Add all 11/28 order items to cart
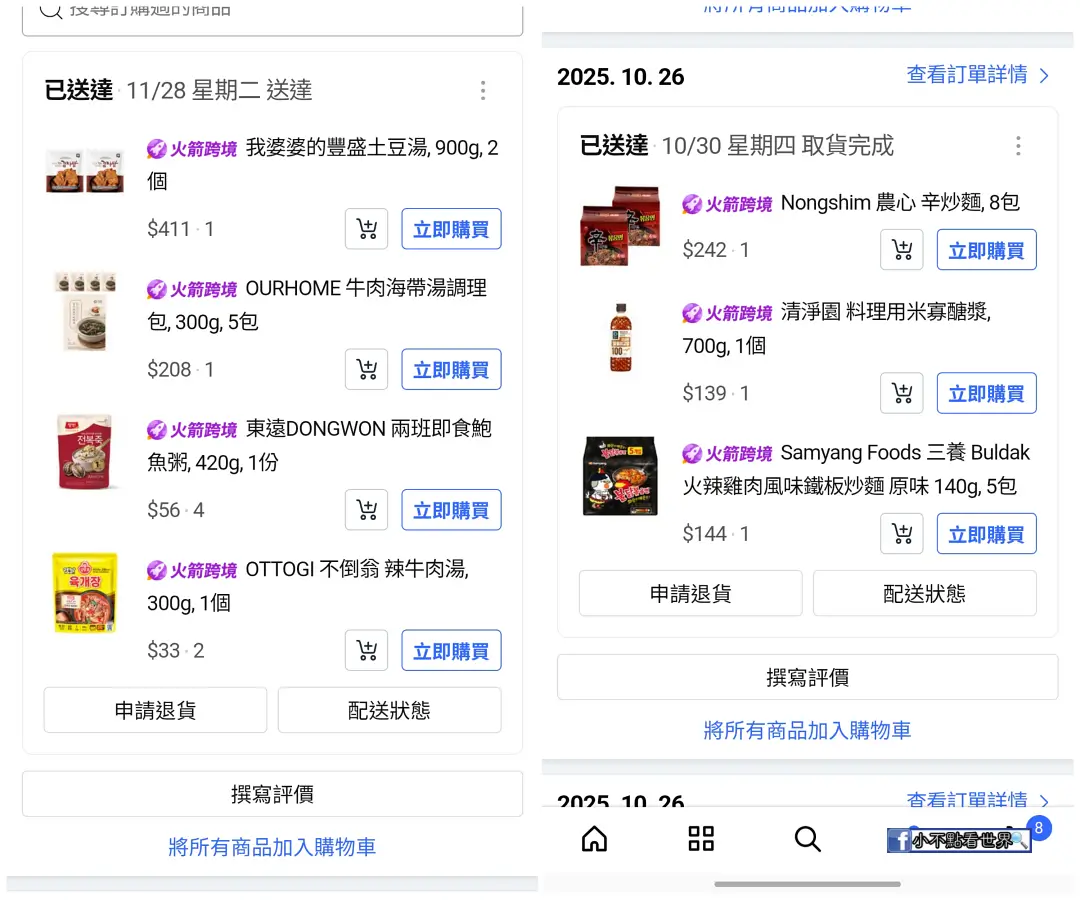The height and width of the screenshot is (900, 1080). [272, 846]
